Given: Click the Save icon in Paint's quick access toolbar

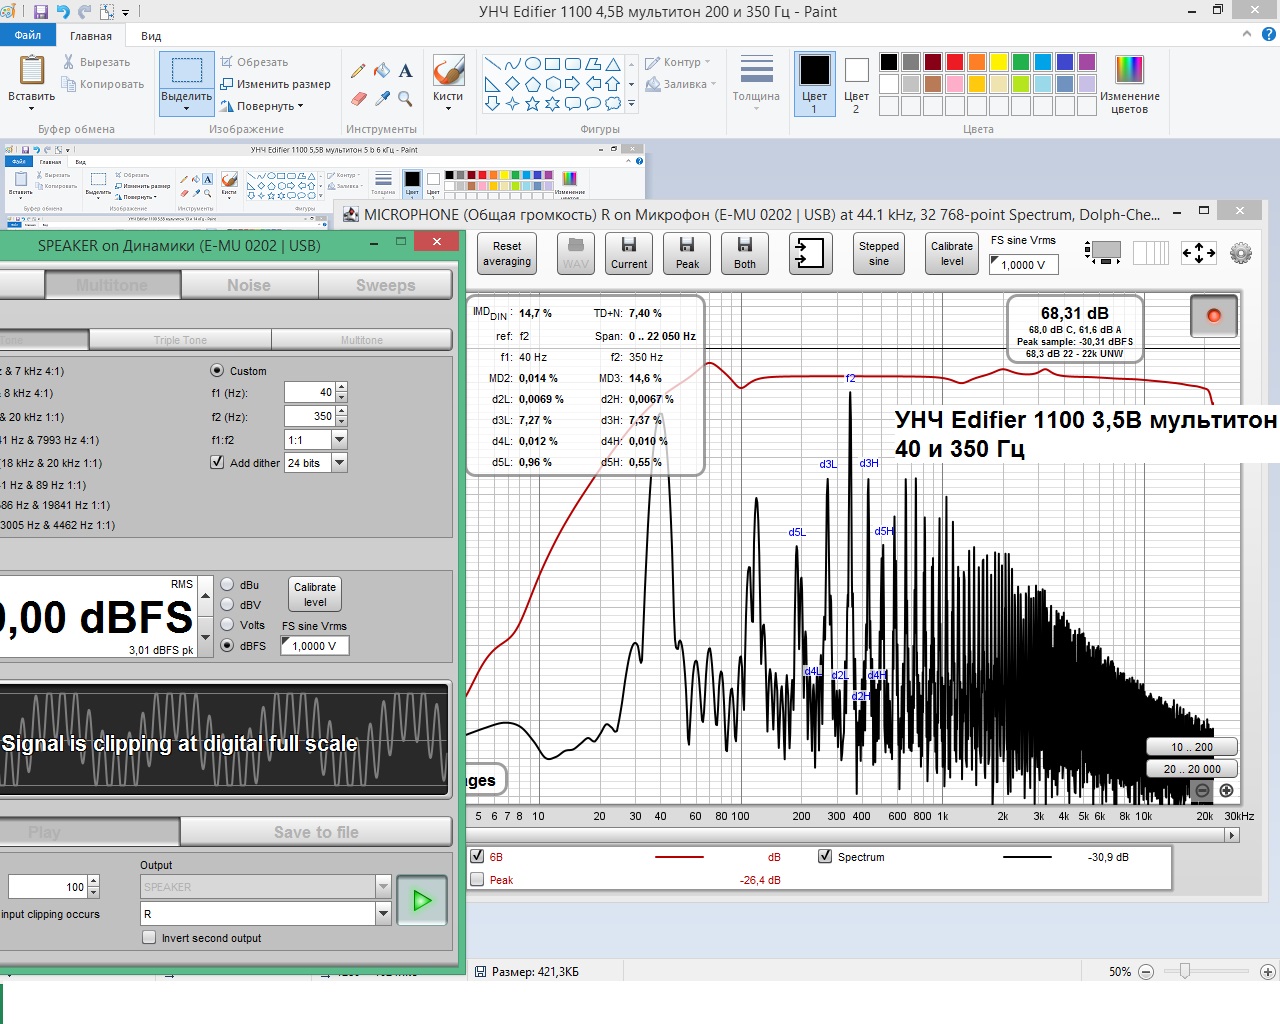Looking at the screenshot, I should point(41,12).
